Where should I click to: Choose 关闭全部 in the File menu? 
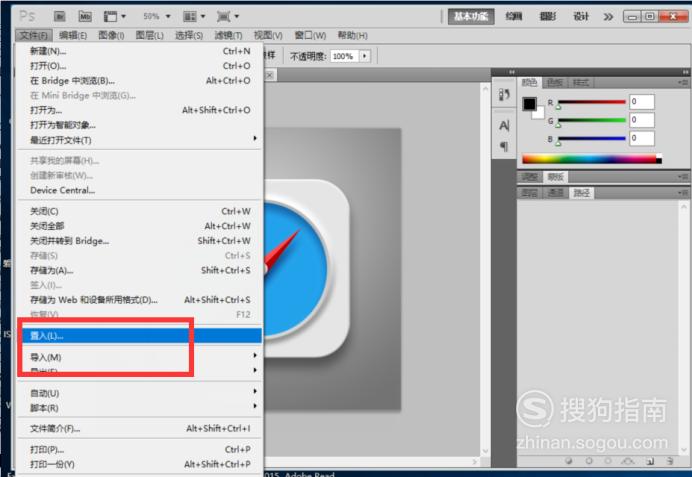coord(140,226)
